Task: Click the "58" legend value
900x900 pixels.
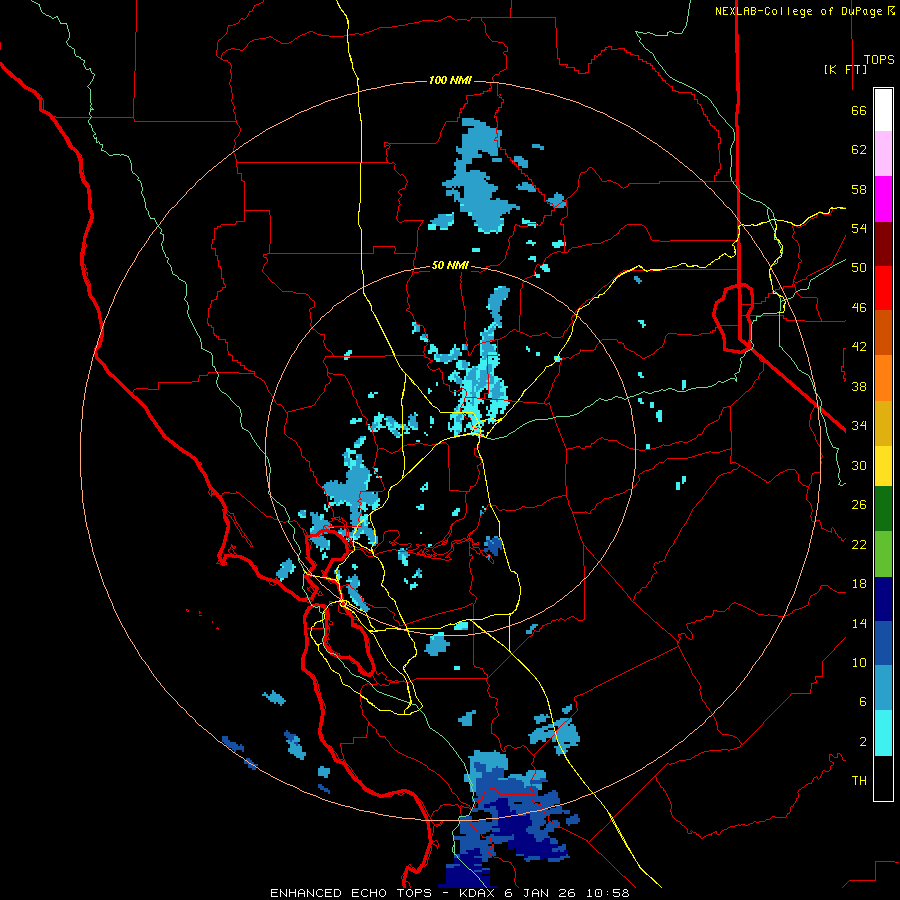Action: pyautogui.click(x=859, y=189)
